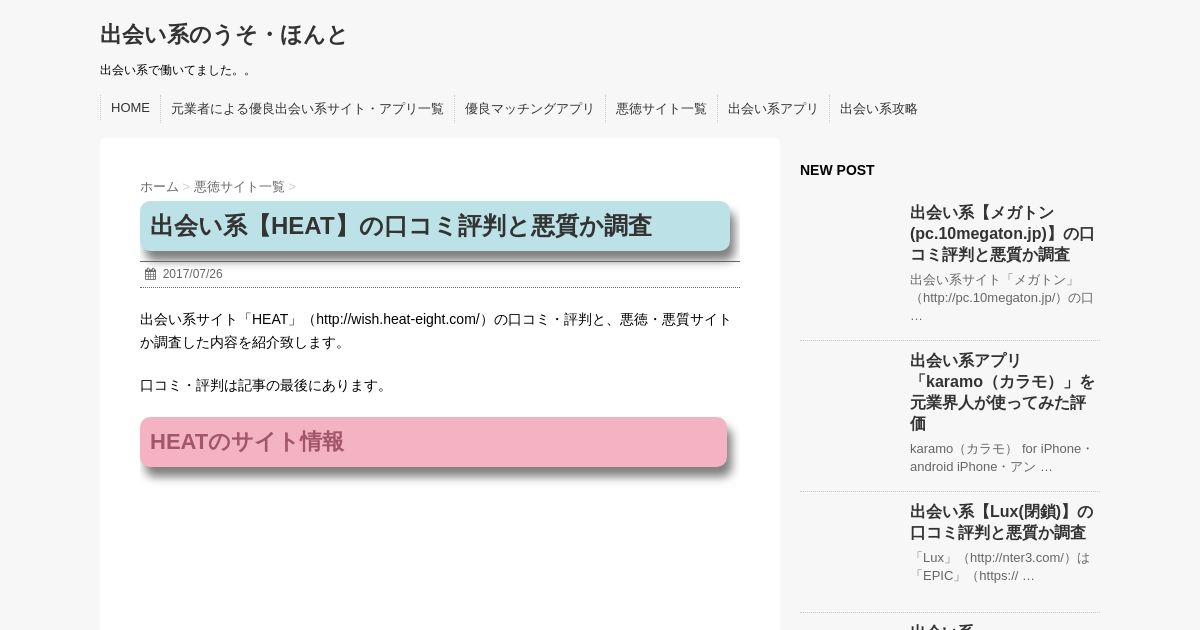Open 元業者による優良出会い系サイト・アプリ一覧 menu item
The width and height of the screenshot is (1200, 630).
coord(307,109)
